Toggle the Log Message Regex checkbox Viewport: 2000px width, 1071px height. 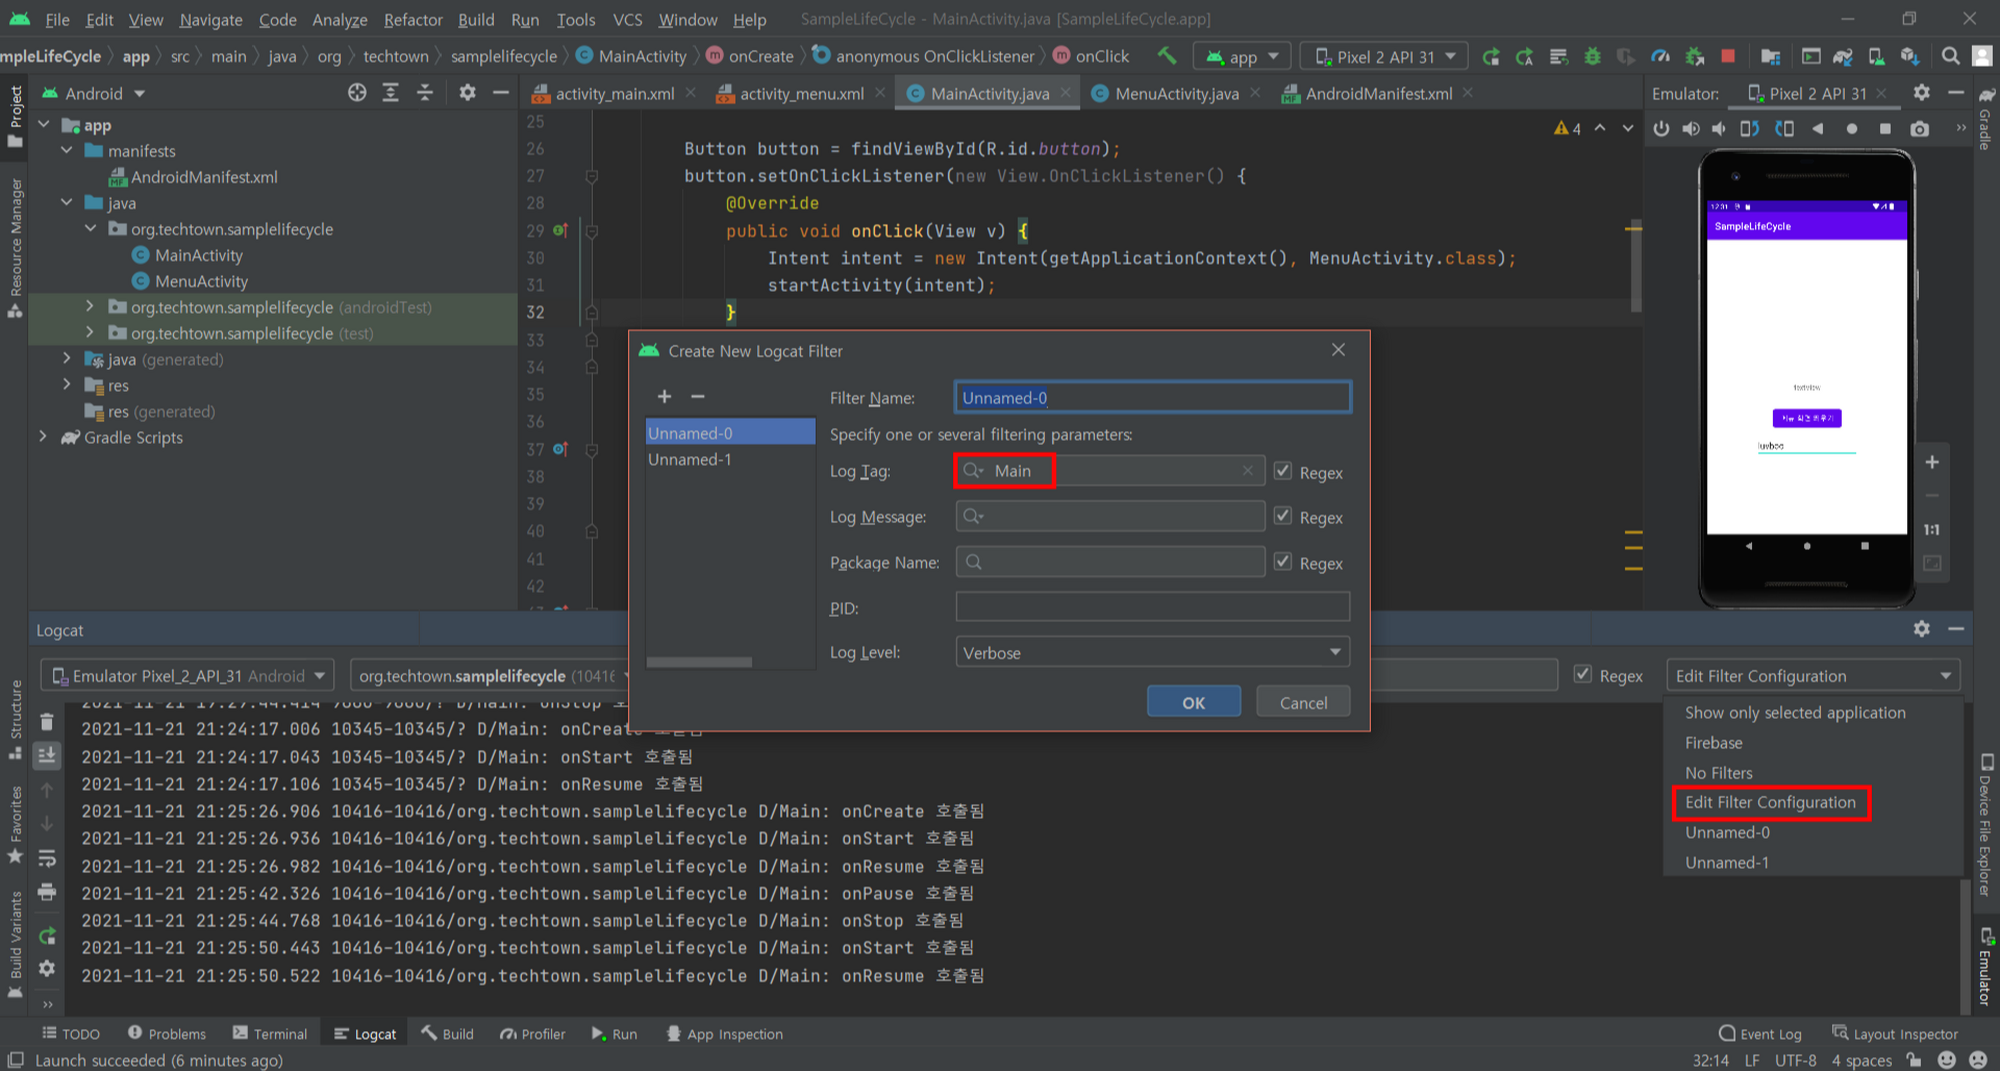click(1283, 516)
